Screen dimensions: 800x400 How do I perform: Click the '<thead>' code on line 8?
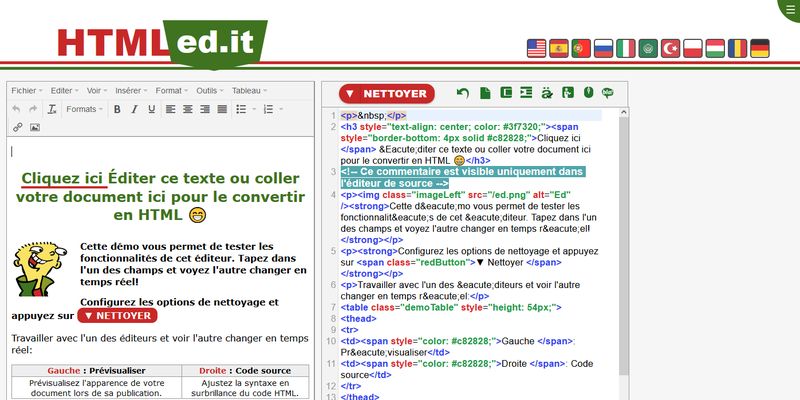(x=358, y=319)
